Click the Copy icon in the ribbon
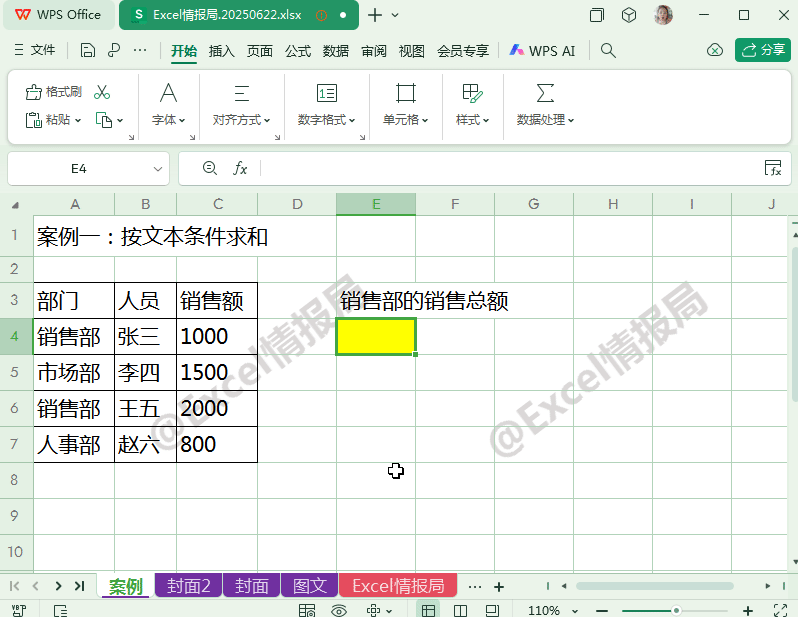This screenshot has height=617, width=798. tap(104, 120)
